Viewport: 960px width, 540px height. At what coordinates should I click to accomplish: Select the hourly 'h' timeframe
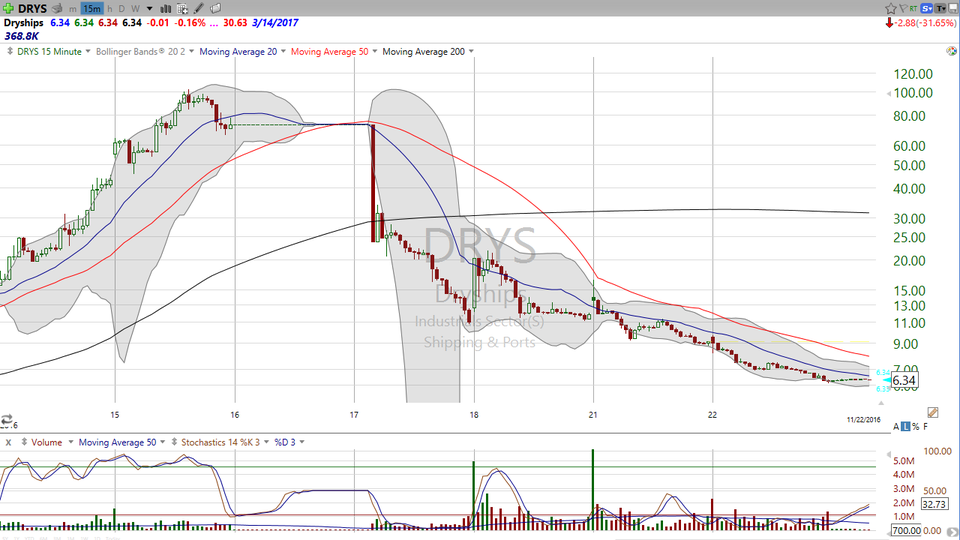[110, 9]
